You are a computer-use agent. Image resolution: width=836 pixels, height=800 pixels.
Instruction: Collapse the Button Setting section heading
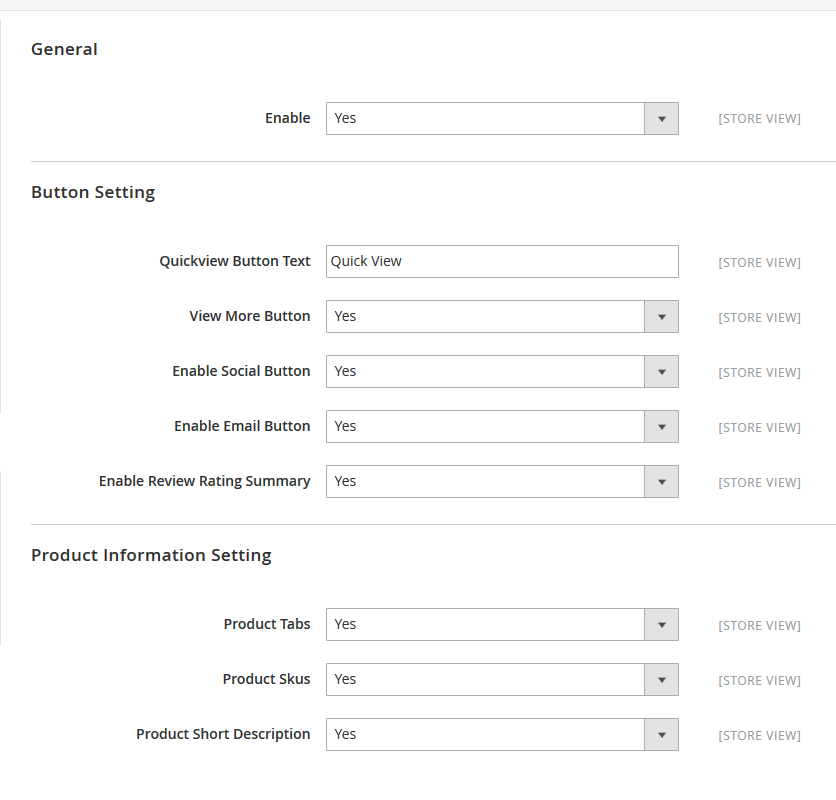93,192
